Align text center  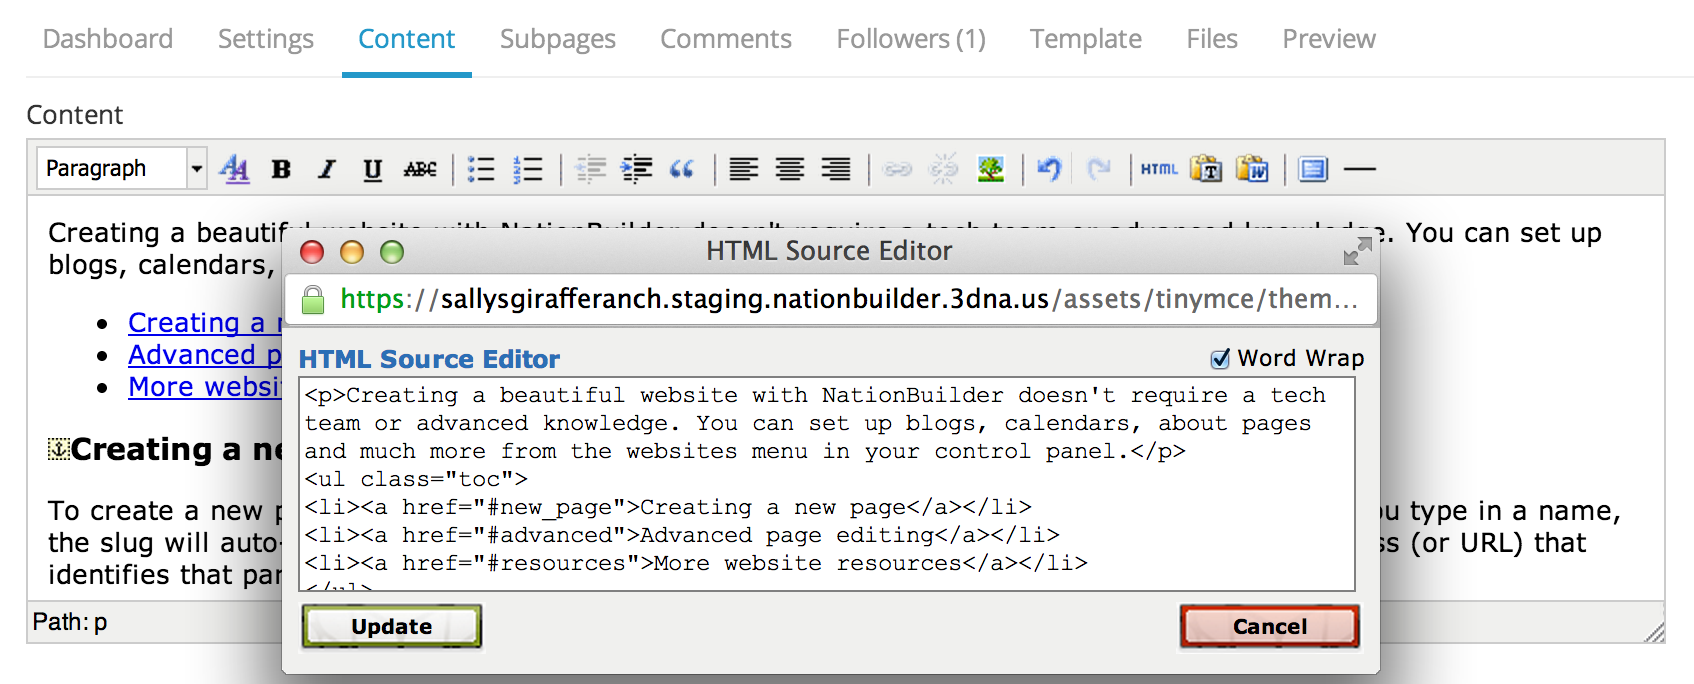[x=790, y=169]
